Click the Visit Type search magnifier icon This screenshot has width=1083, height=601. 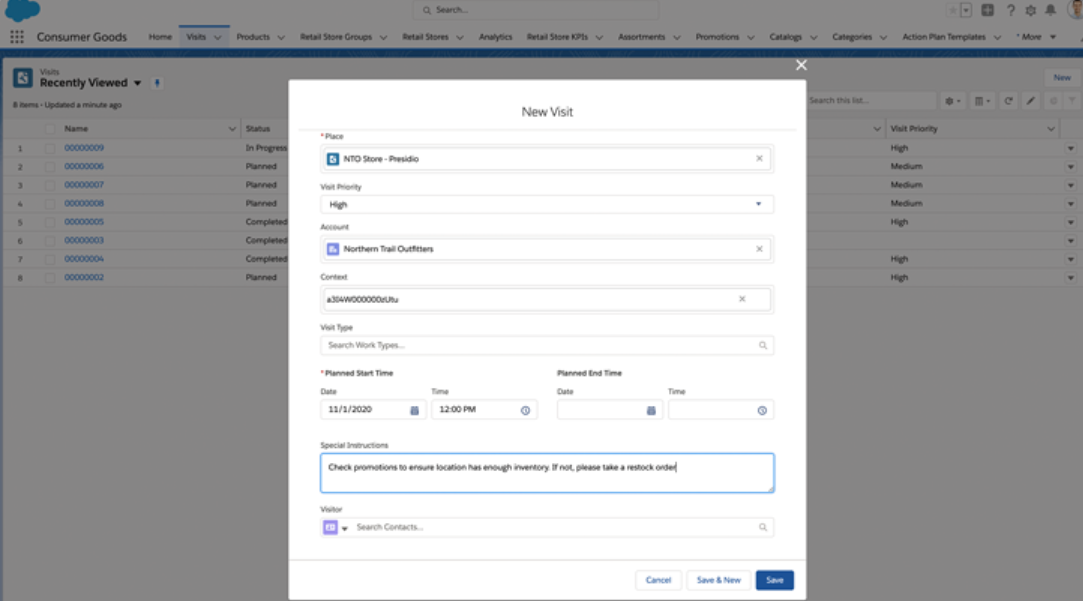(763, 345)
